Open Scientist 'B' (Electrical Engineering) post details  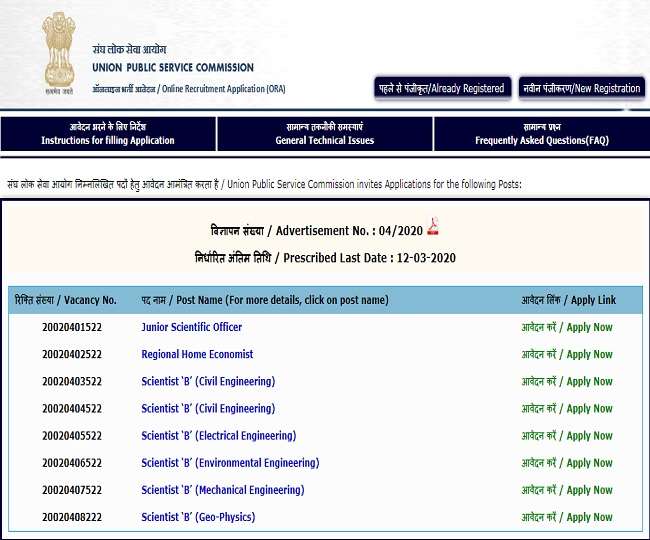(219, 436)
